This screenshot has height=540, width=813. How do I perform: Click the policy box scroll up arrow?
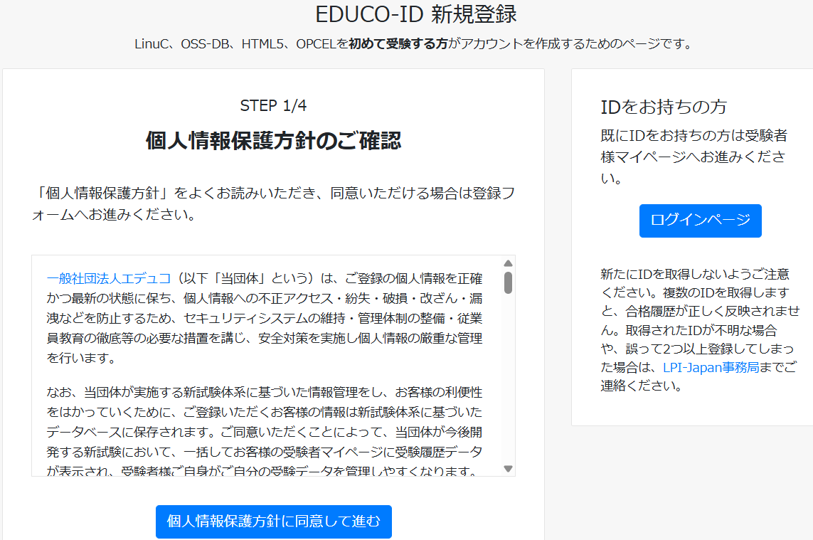click(x=508, y=264)
